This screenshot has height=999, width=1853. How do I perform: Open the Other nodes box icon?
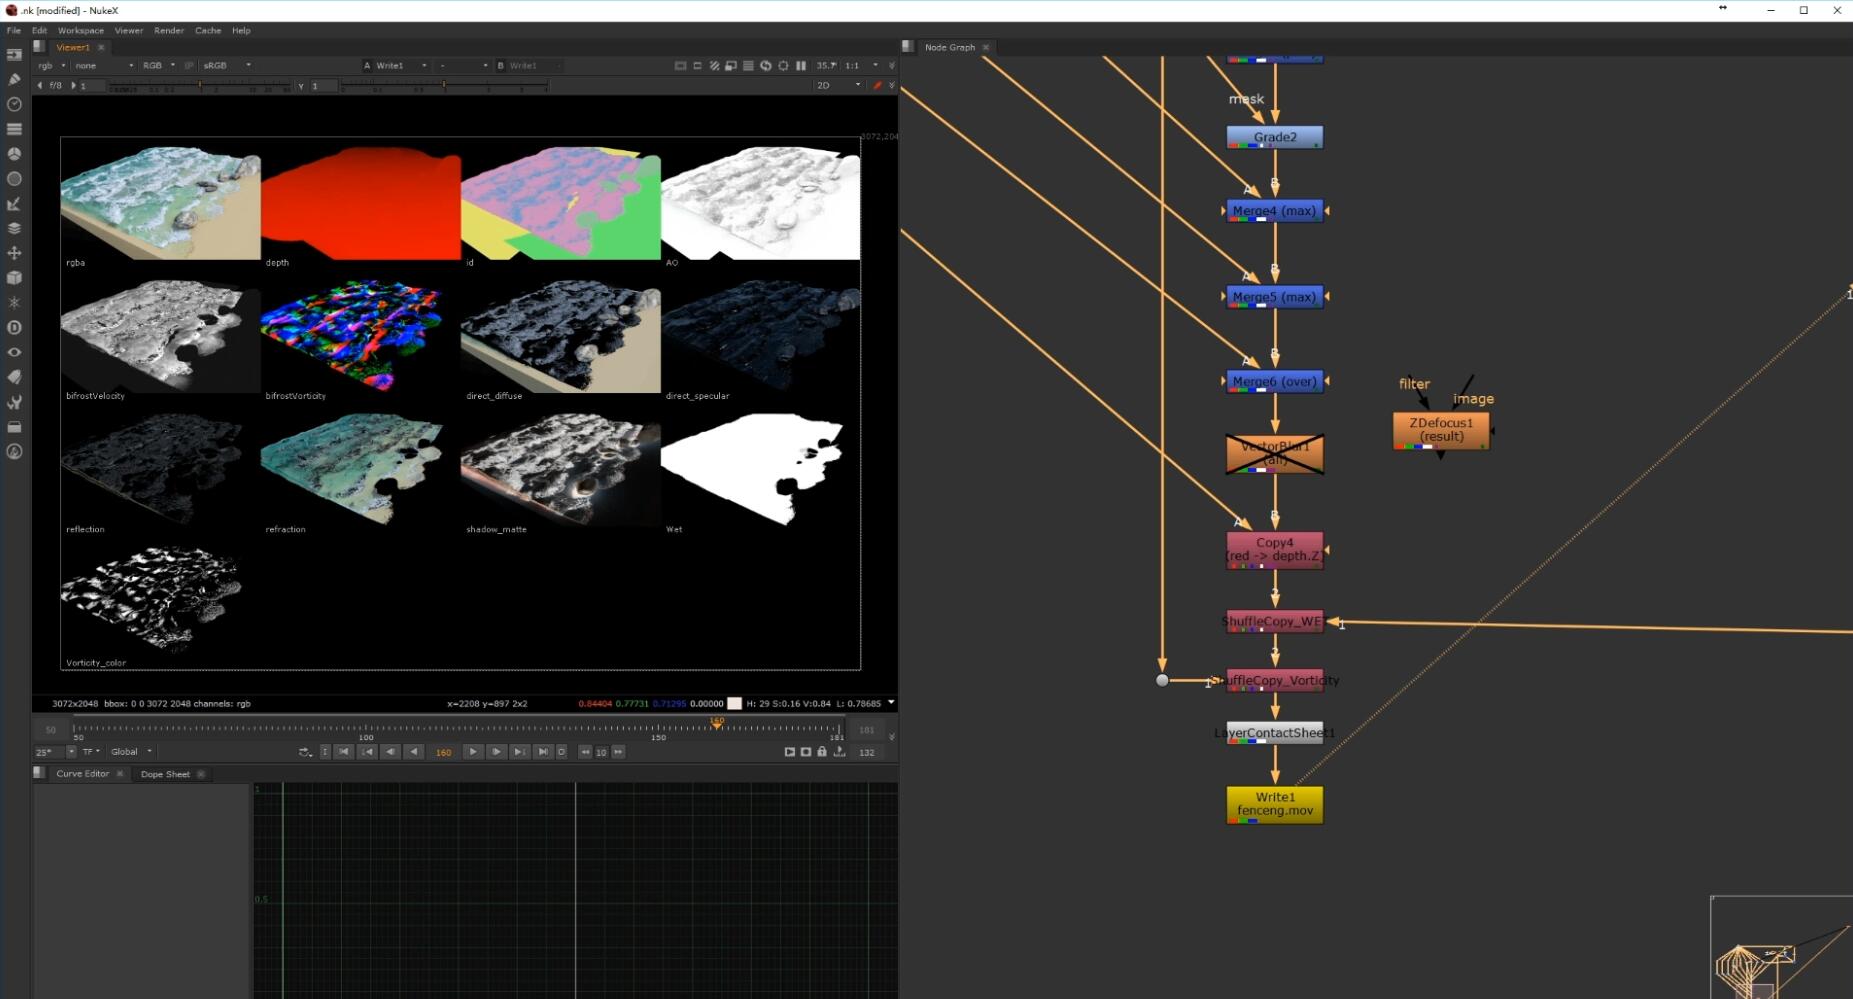pyautogui.click(x=14, y=427)
